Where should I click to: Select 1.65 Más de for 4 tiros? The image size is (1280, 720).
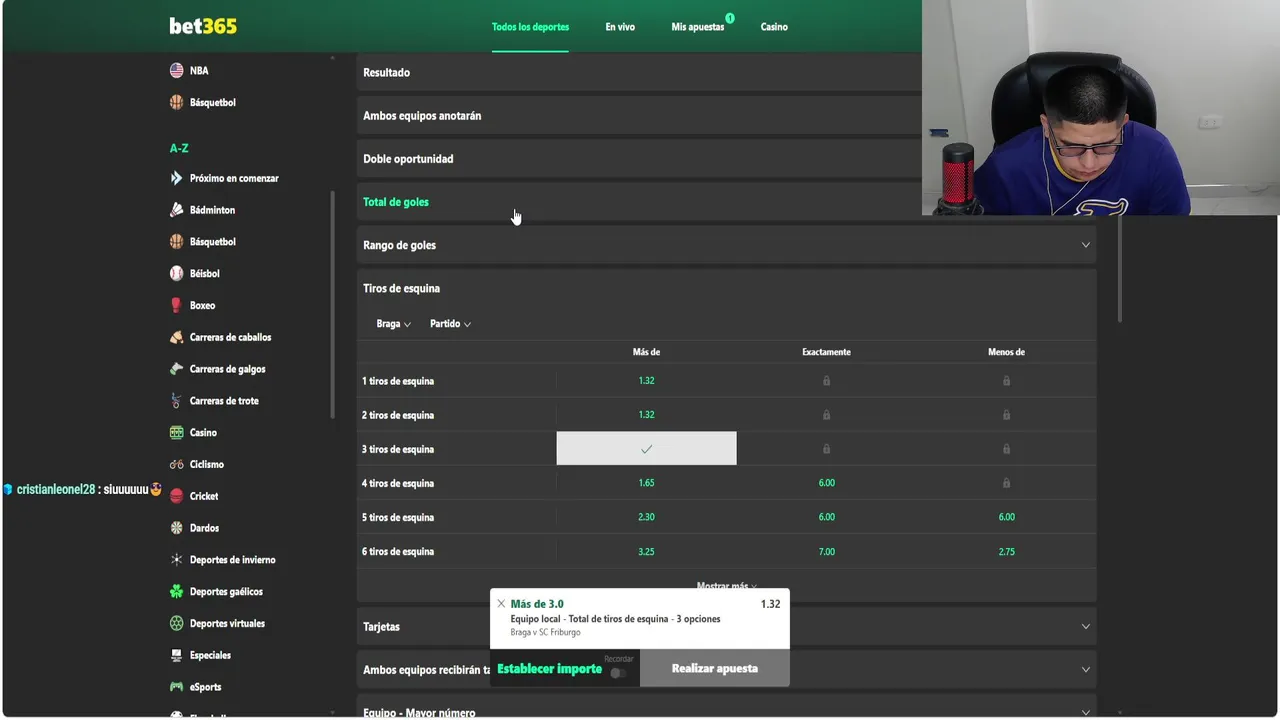646,483
